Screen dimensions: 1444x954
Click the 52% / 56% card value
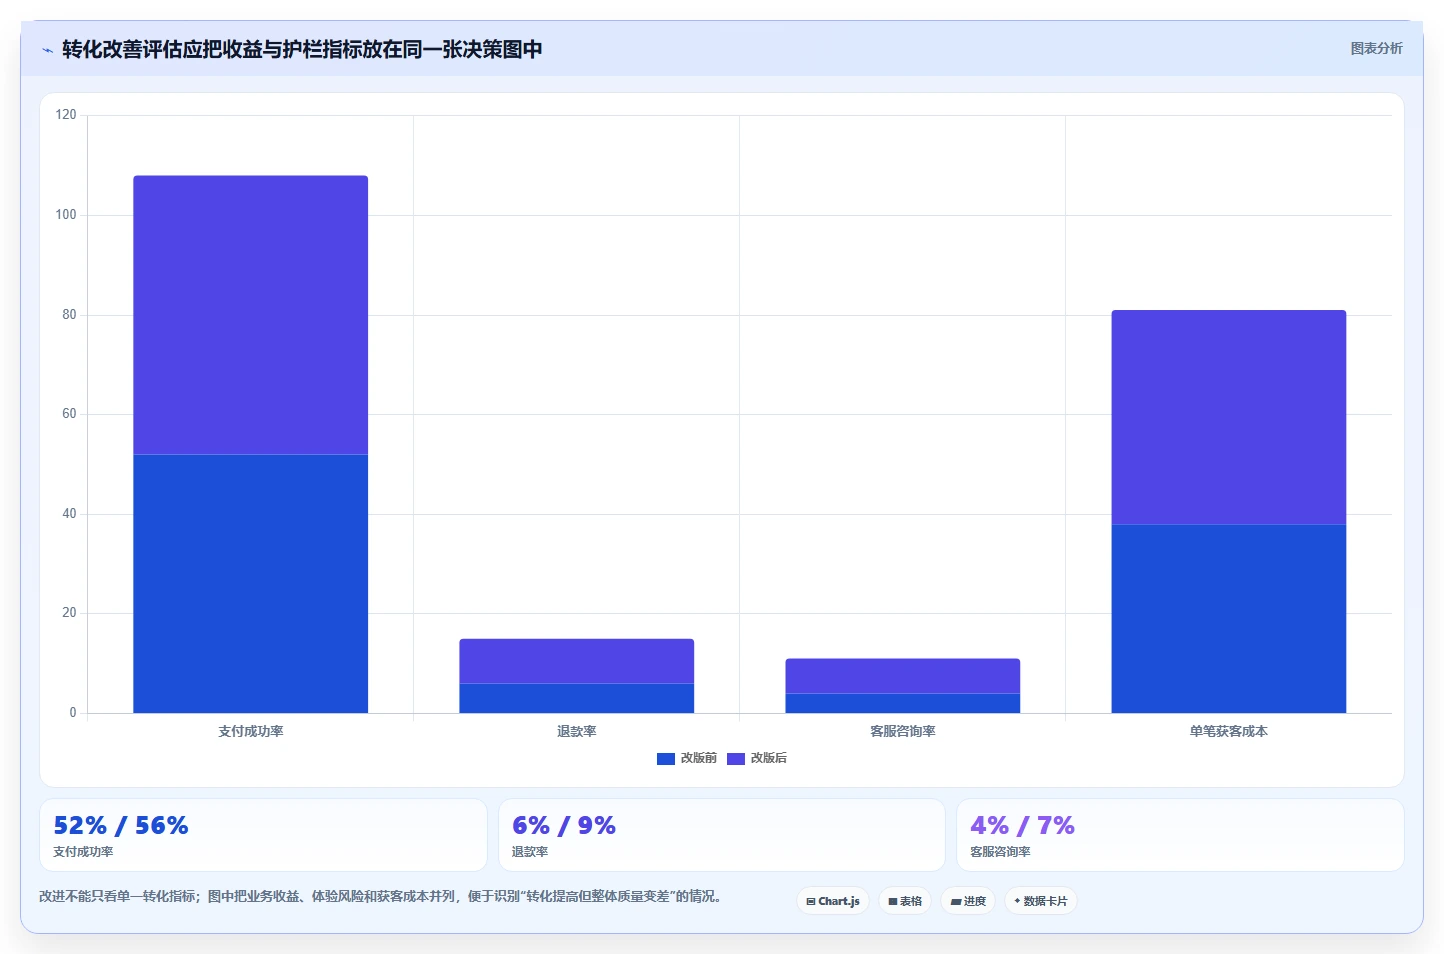[121, 825]
